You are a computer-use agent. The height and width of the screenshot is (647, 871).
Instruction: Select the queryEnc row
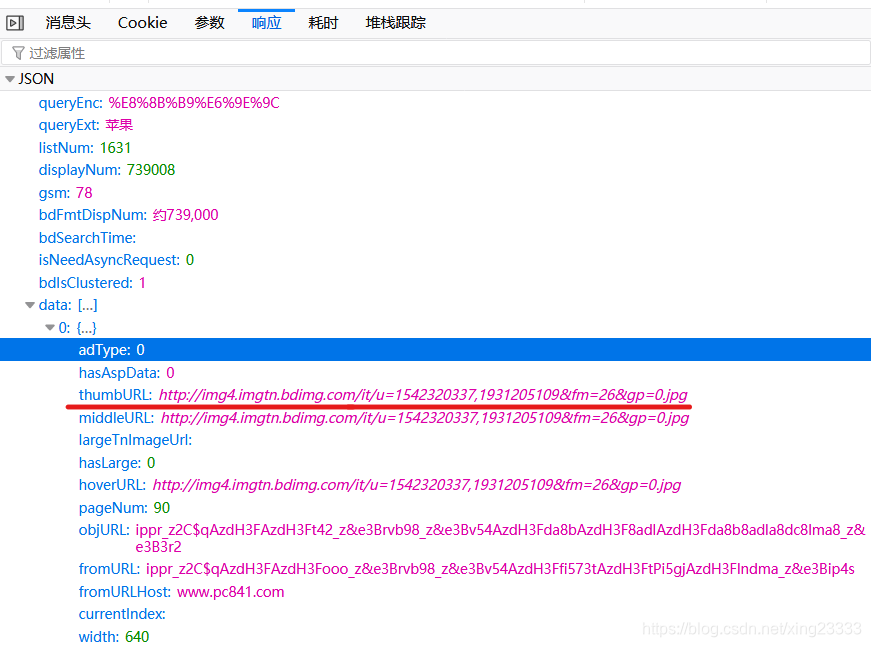pyautogui.click(x=436, y=103)
